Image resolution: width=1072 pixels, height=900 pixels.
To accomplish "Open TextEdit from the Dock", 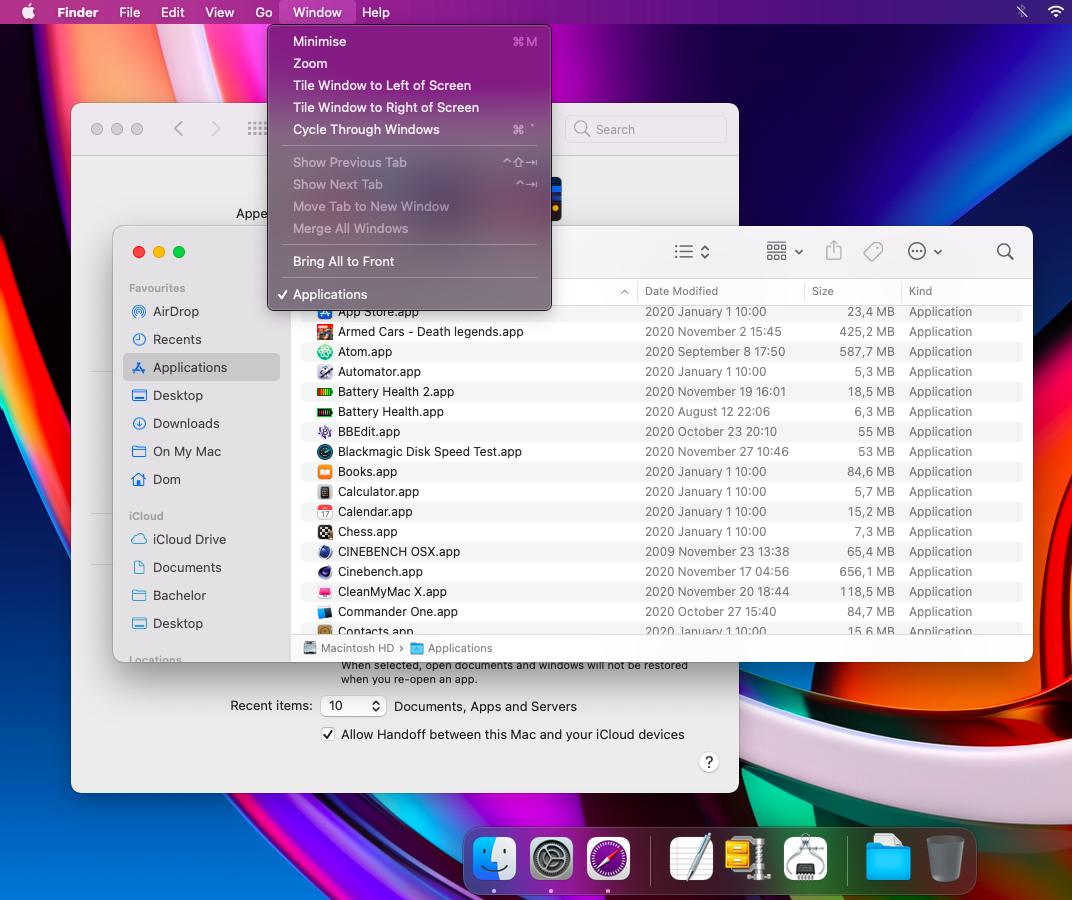I will point(691,858).
